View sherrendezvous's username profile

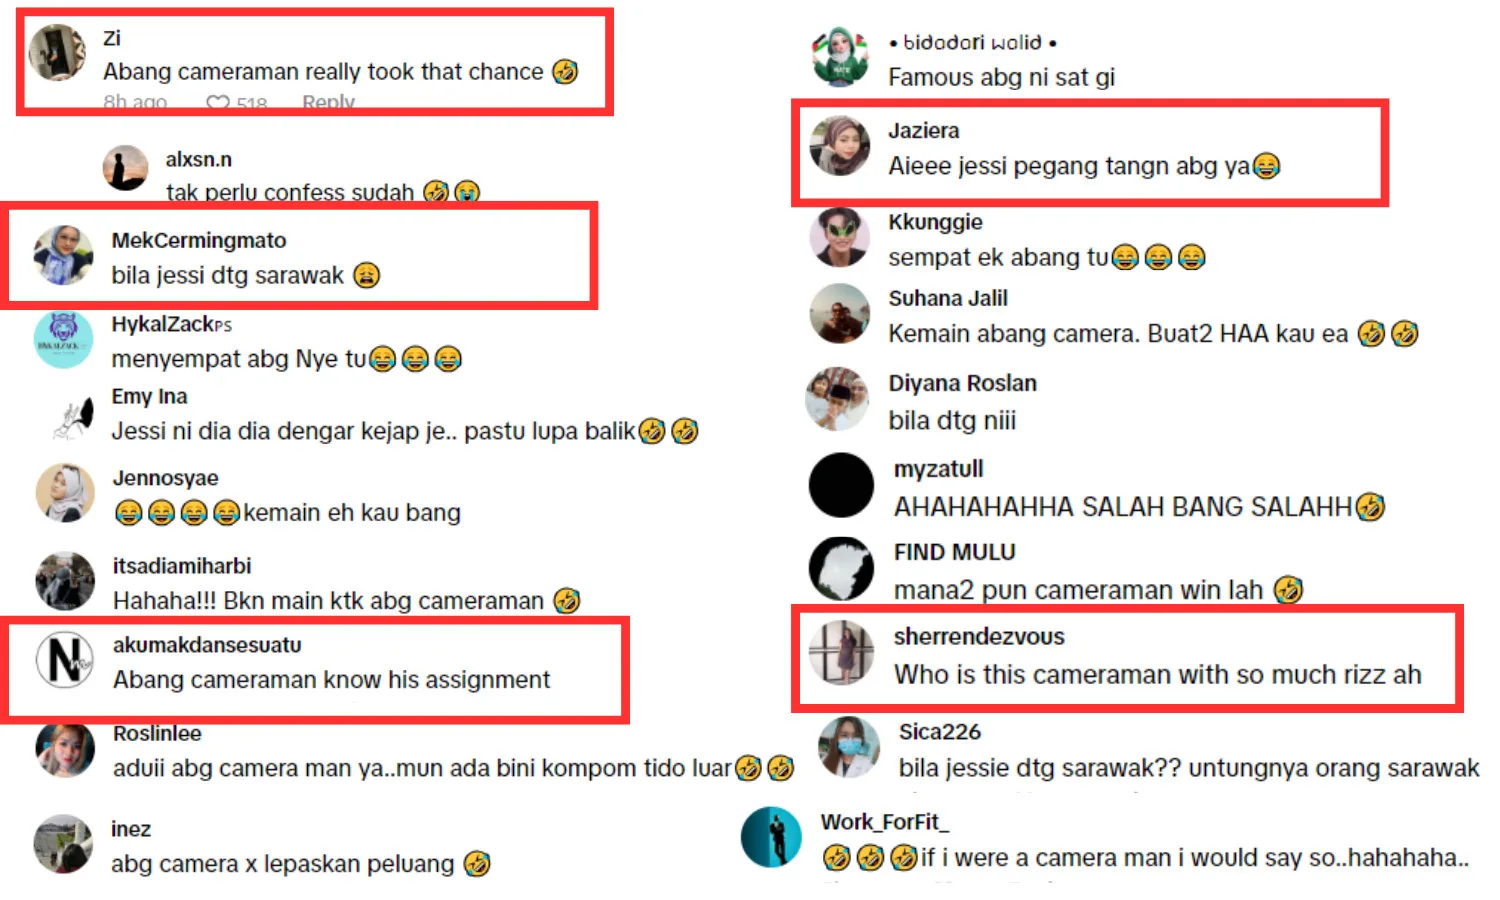[978, 637]
